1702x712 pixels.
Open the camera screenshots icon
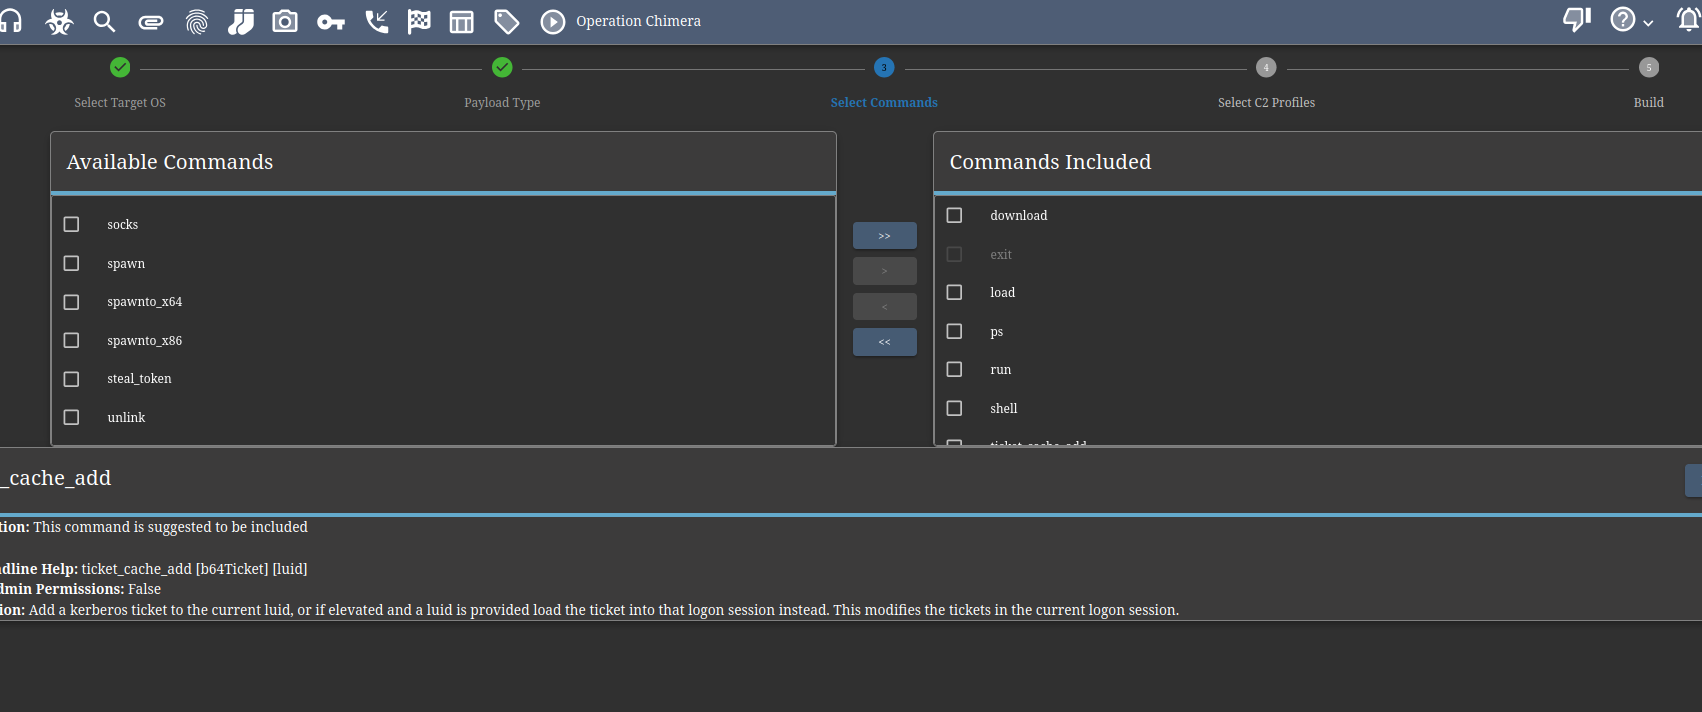[x=285, y=21]
